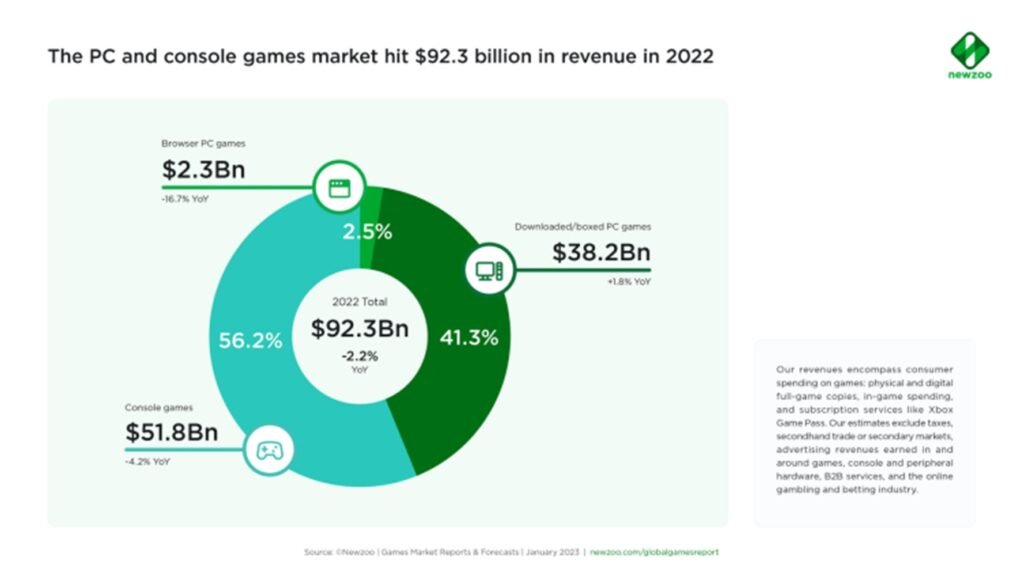Click the game controller icon

(x=270, y=450)
